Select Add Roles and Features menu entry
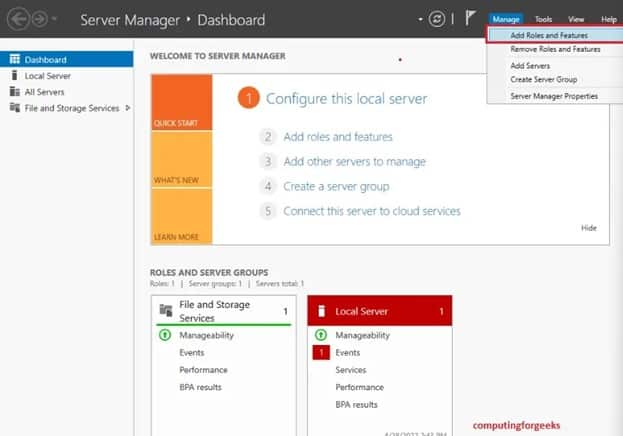Image resolution: width=623 pixels, height=436 pixels. click(x=549, y=35)
